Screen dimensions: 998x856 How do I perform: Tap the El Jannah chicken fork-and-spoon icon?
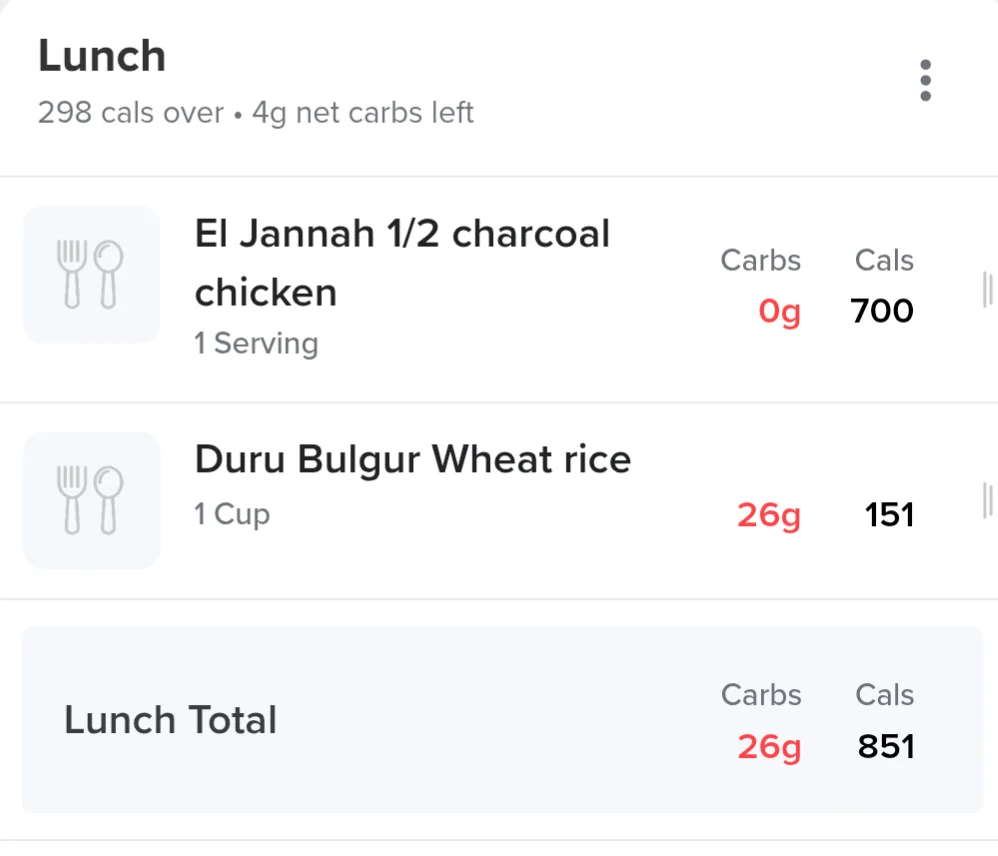pyautogui.click(x=92, y=274)
